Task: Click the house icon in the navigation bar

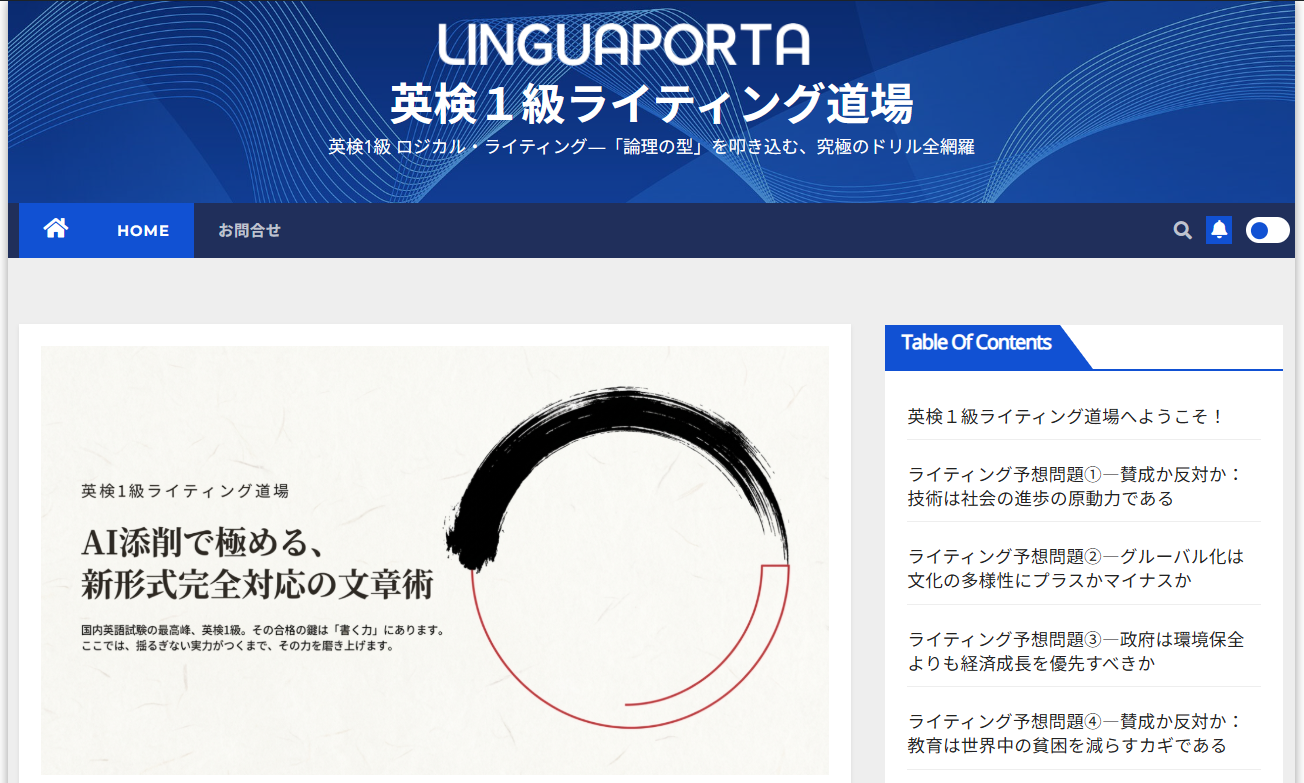Action: [x=55, y=229]
